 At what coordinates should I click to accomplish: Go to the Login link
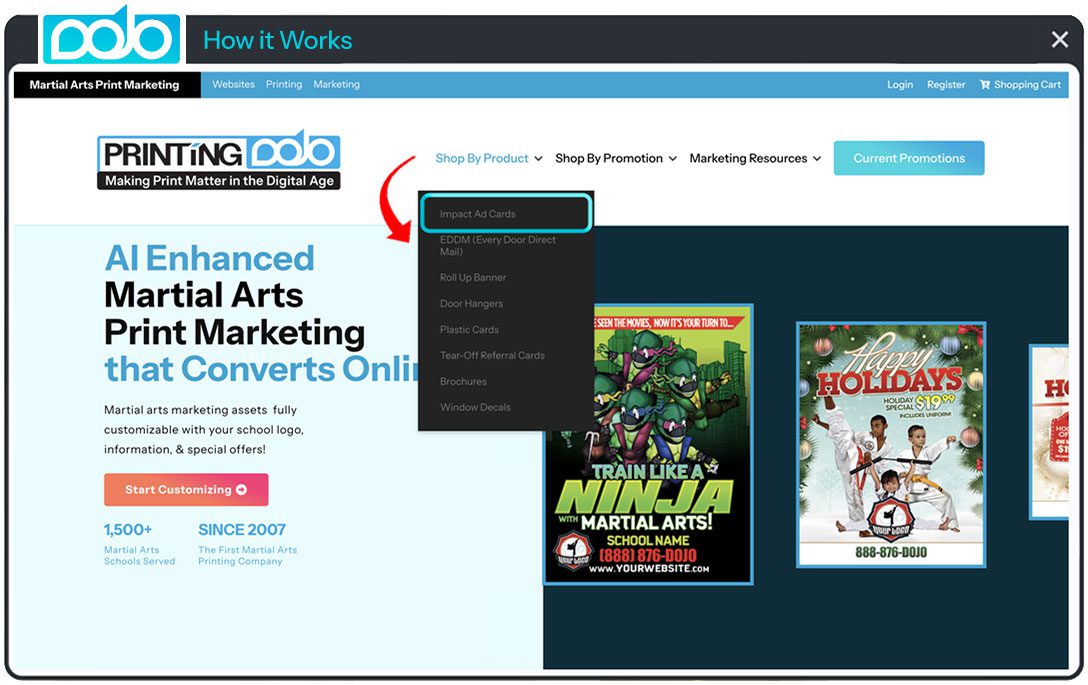pos(899,85)
